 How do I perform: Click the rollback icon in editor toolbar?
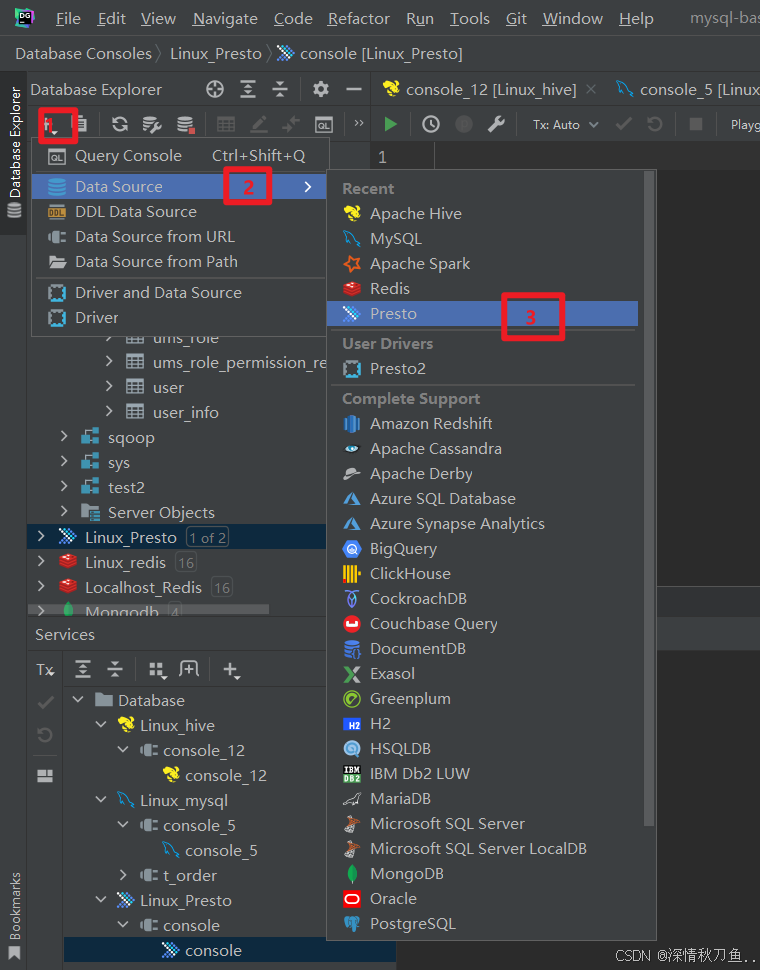655,124
